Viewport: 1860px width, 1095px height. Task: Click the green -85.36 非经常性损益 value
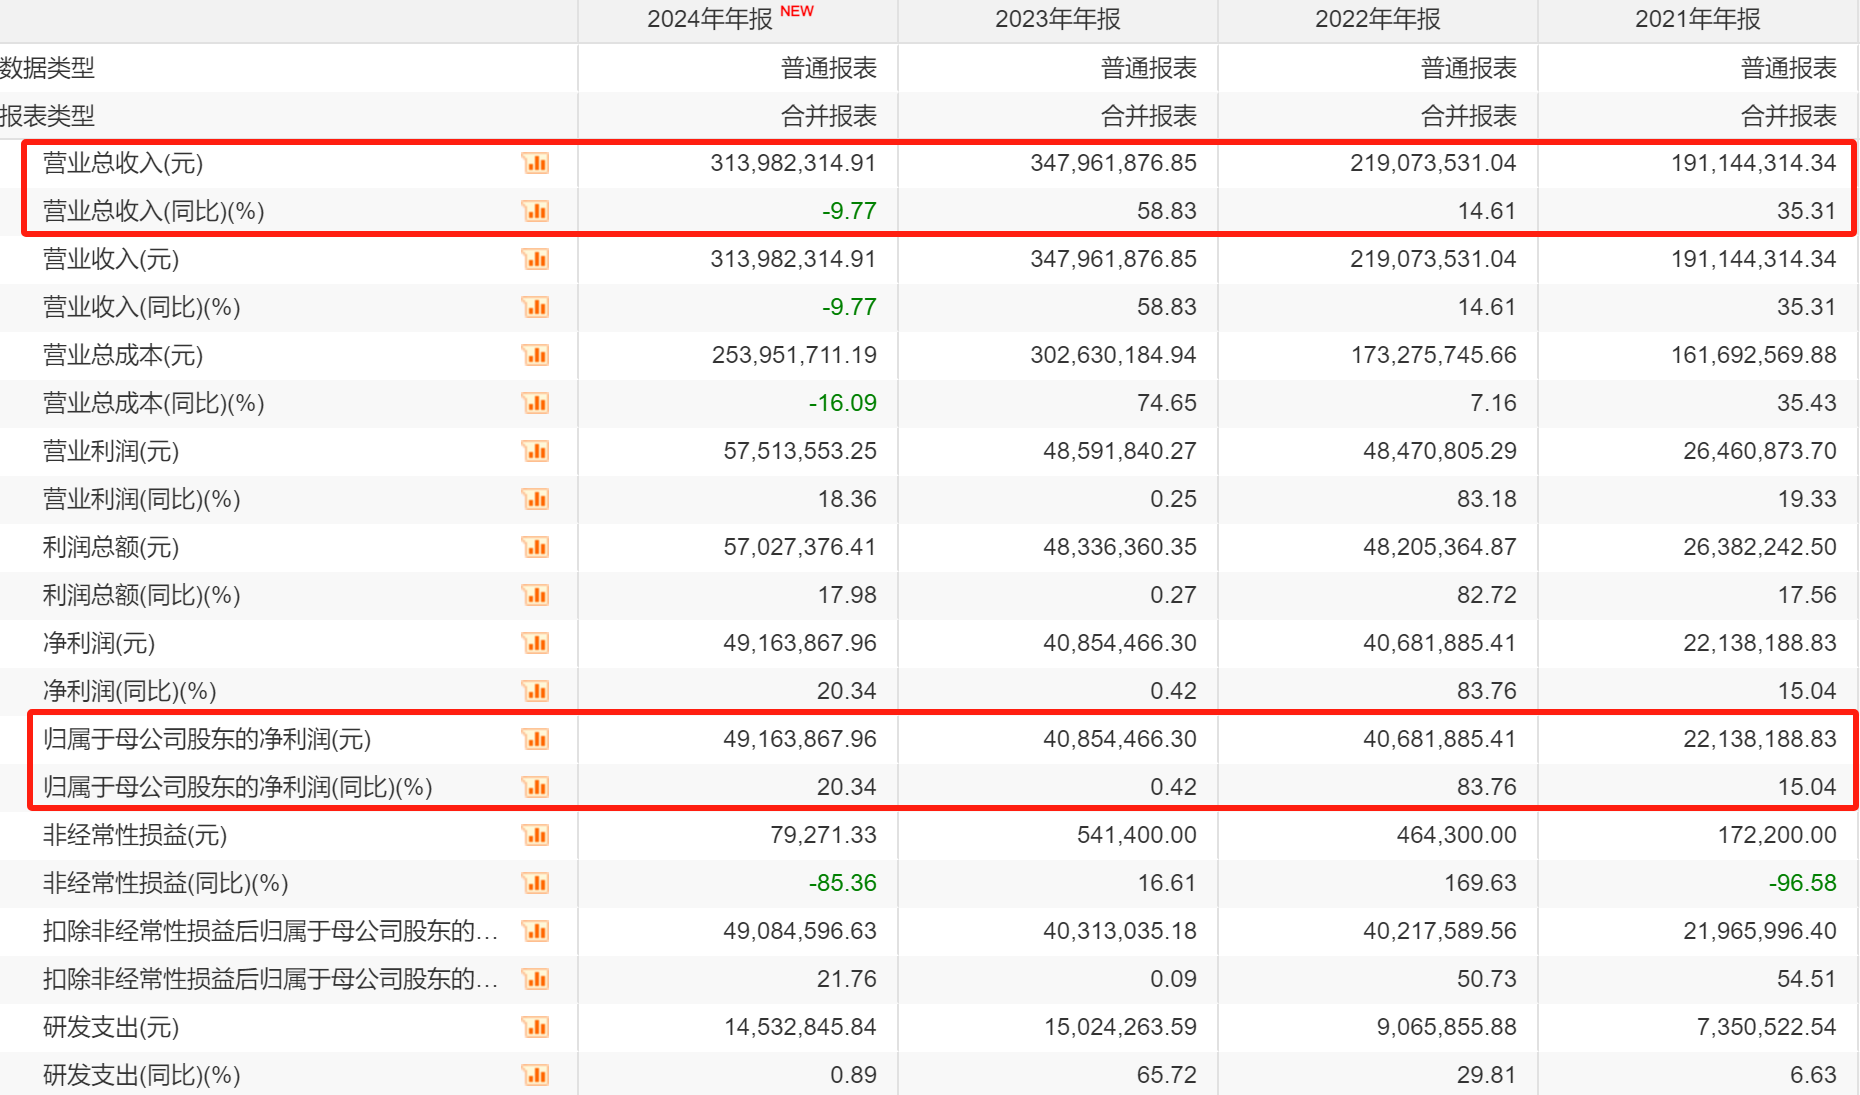coord(842,883)
